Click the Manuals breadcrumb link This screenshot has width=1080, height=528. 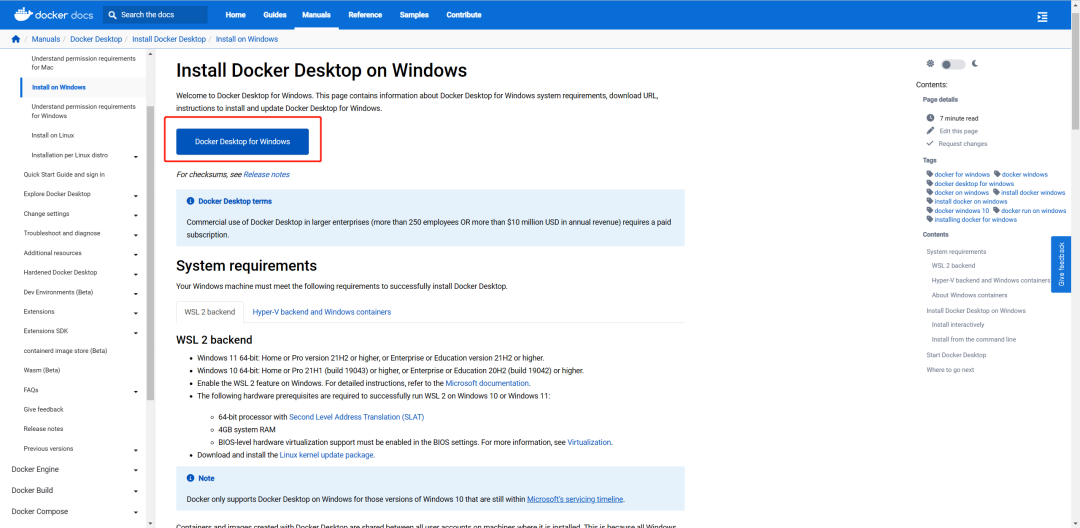[45, 39]
